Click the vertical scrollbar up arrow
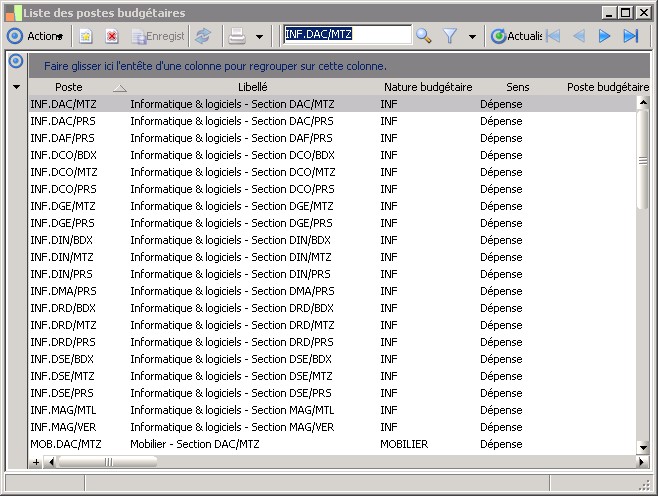This screenshot has width=658, height=496. pos(643,102)
